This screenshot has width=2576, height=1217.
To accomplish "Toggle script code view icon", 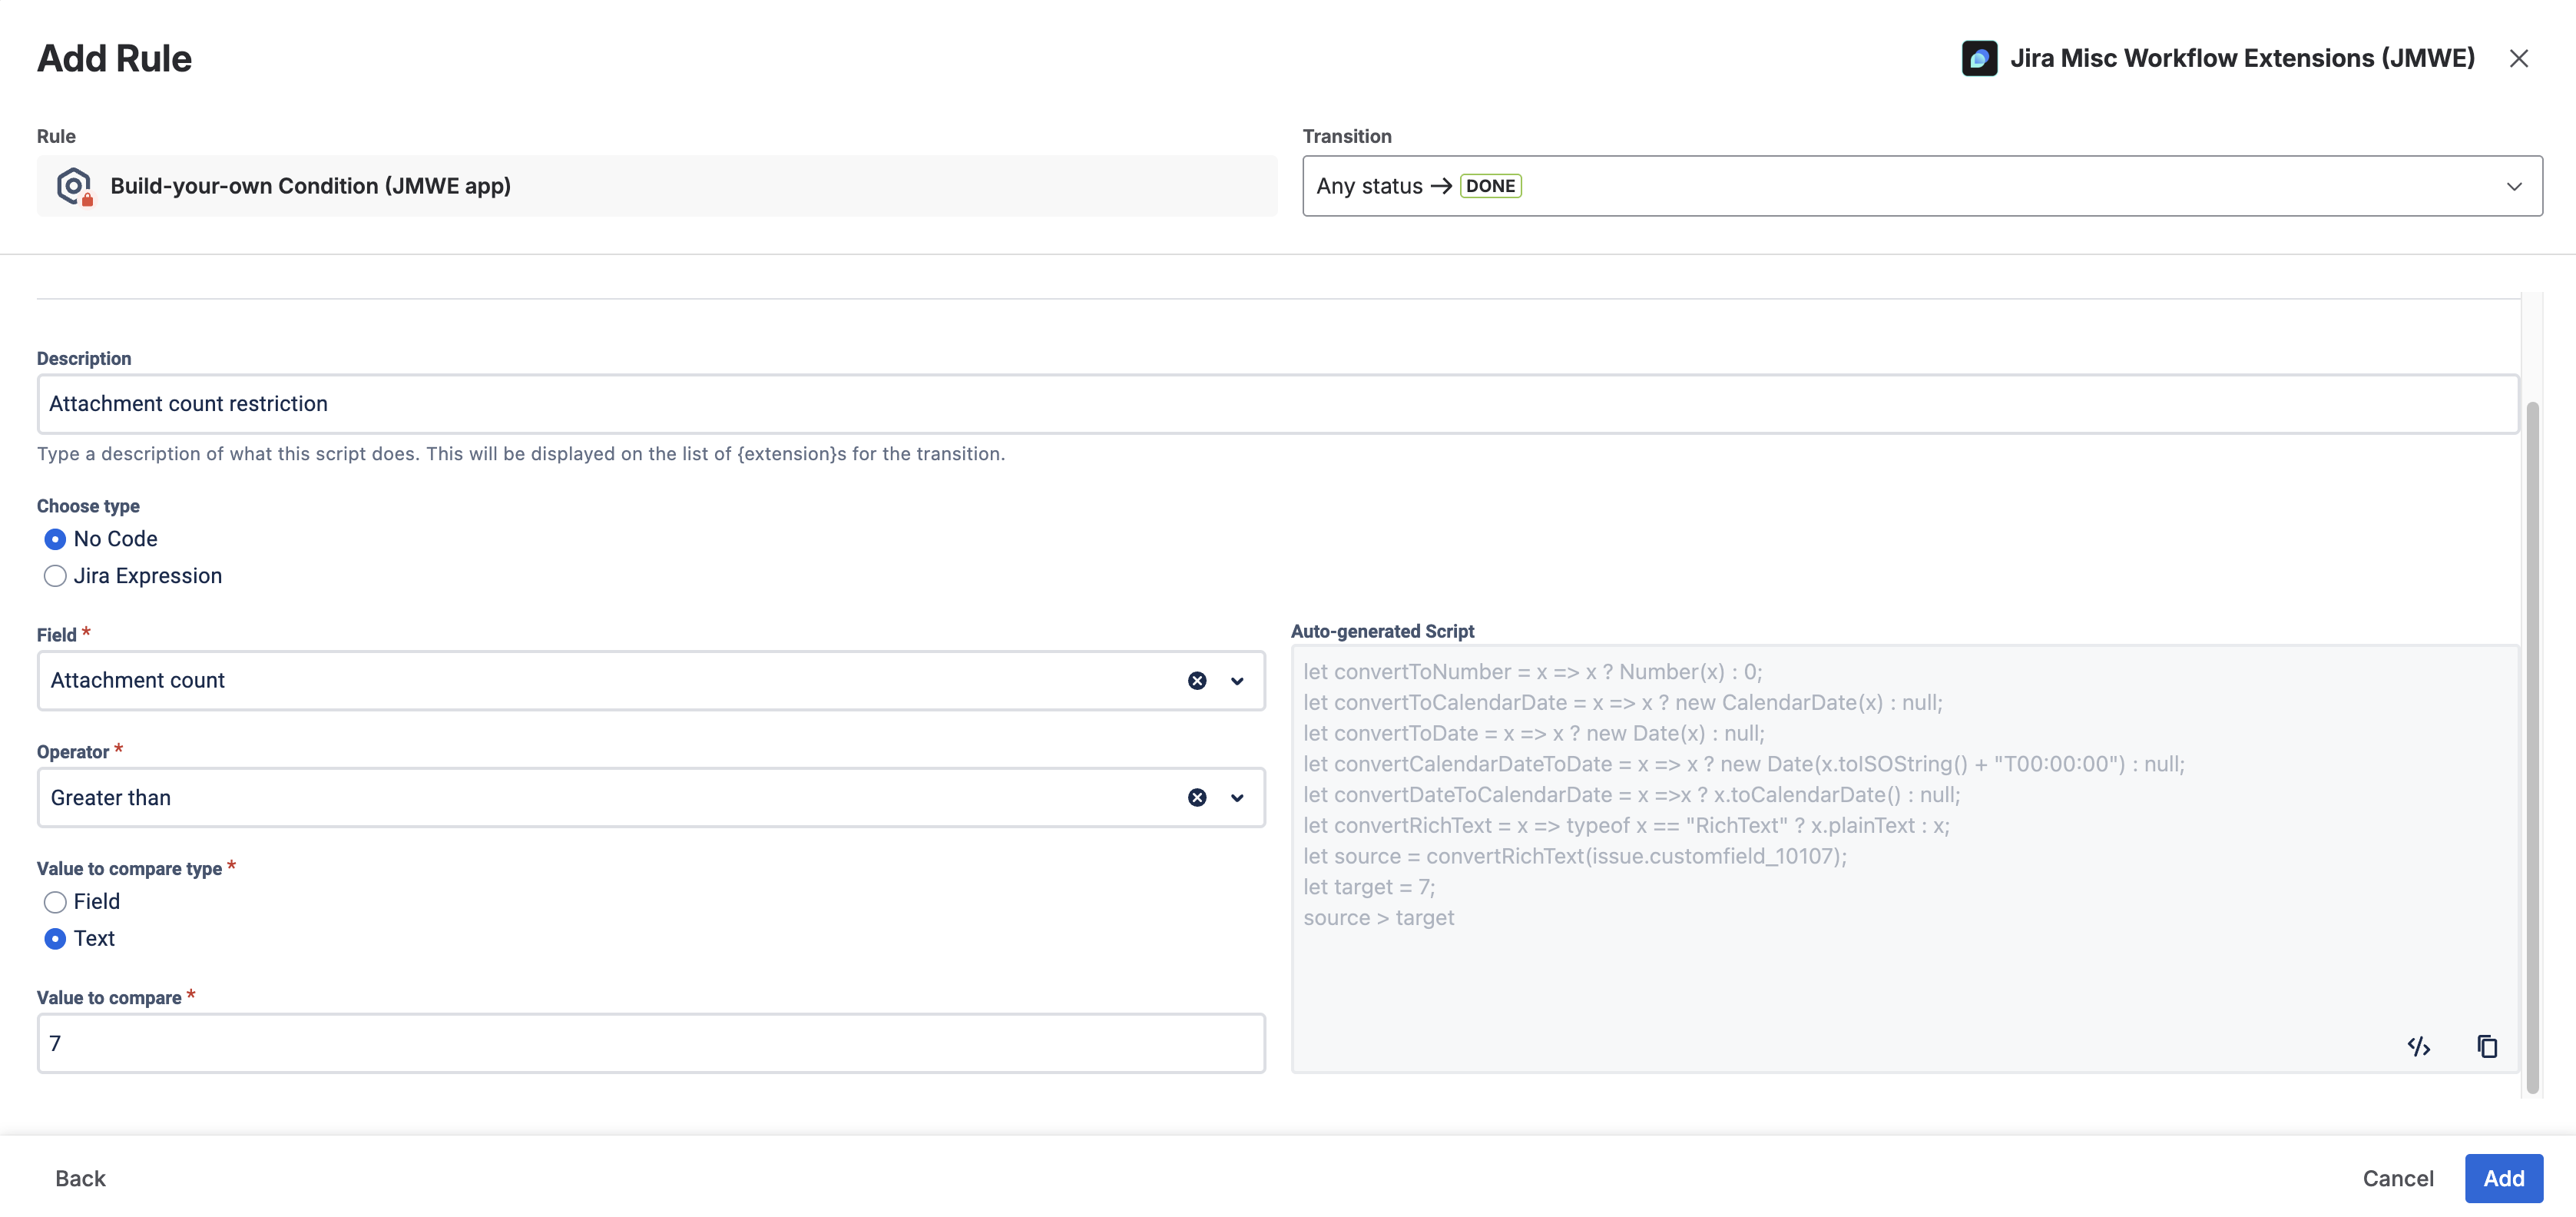I will 2418,1046.
